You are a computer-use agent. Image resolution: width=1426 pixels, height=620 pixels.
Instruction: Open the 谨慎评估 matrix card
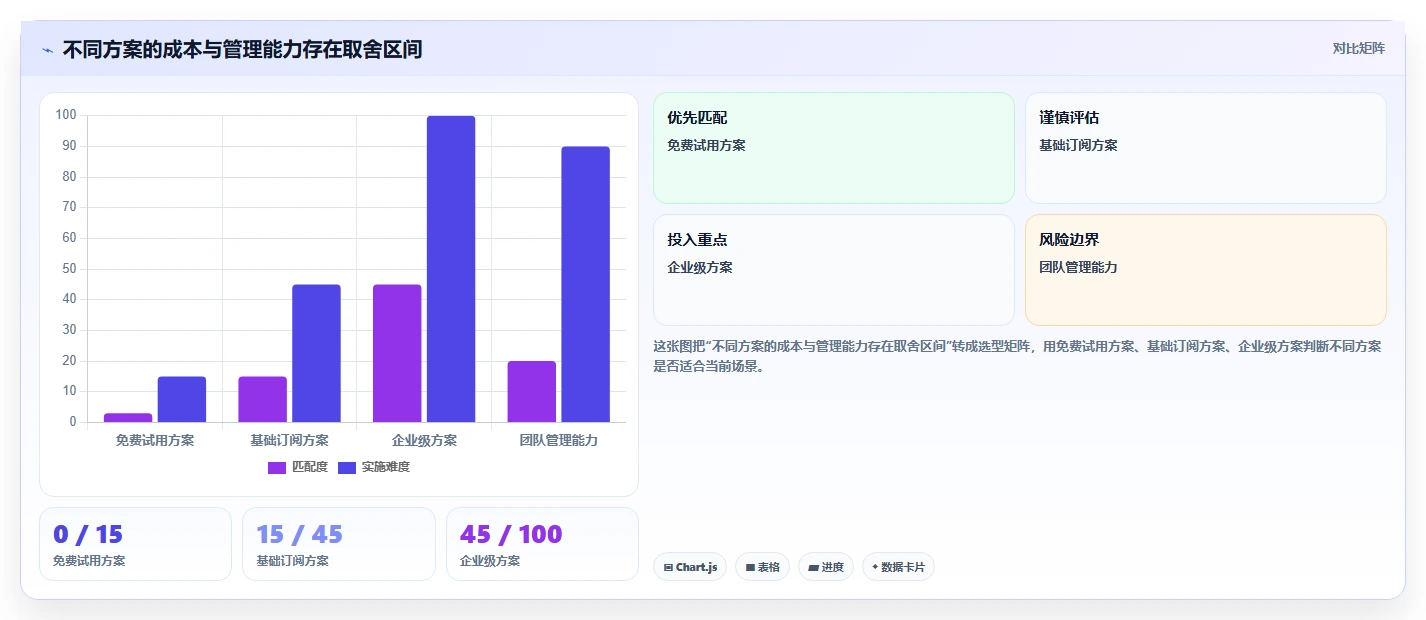coord(1206,148)
